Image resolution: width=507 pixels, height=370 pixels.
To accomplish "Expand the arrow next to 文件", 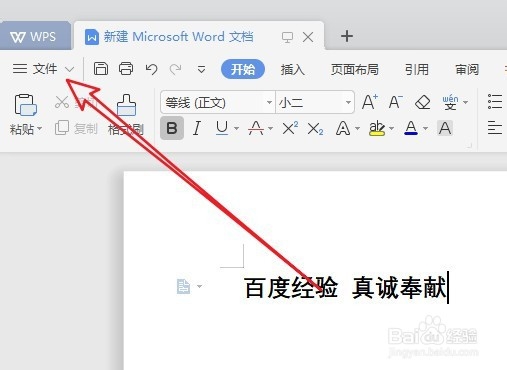I will click(70, 69).
